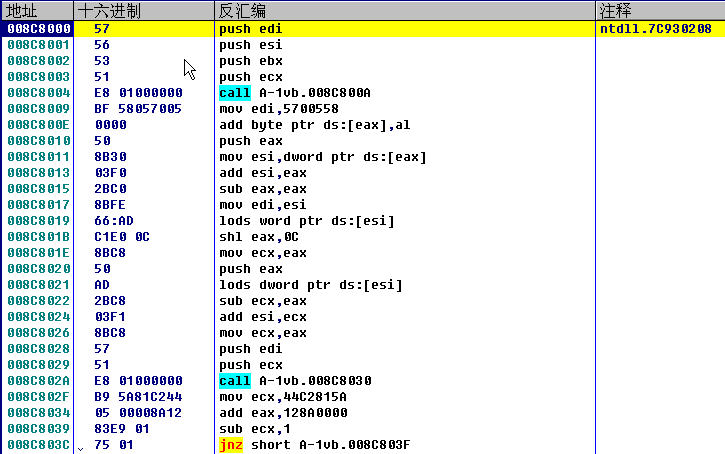This screenshot has height=454, width=725.
Task: Select address 008C8017
Action: [39, 205]
